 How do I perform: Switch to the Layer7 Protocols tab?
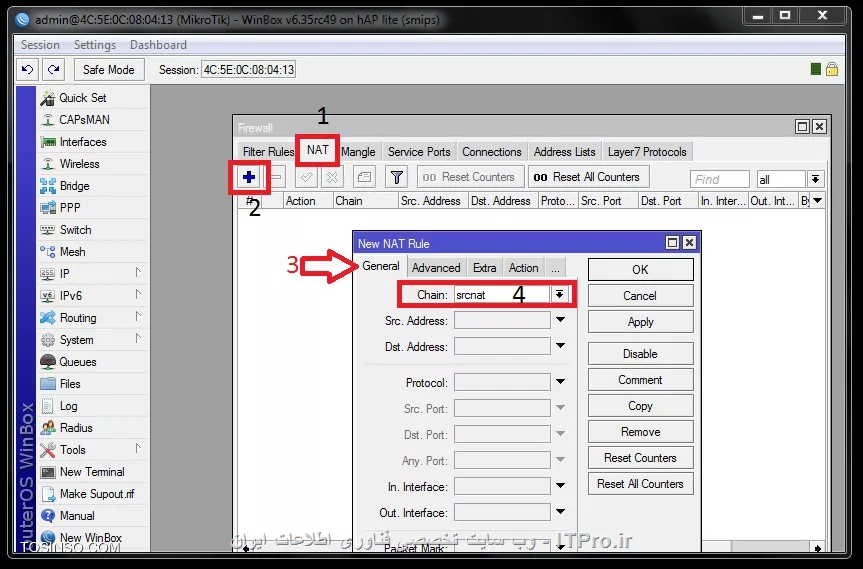(647, 152)
